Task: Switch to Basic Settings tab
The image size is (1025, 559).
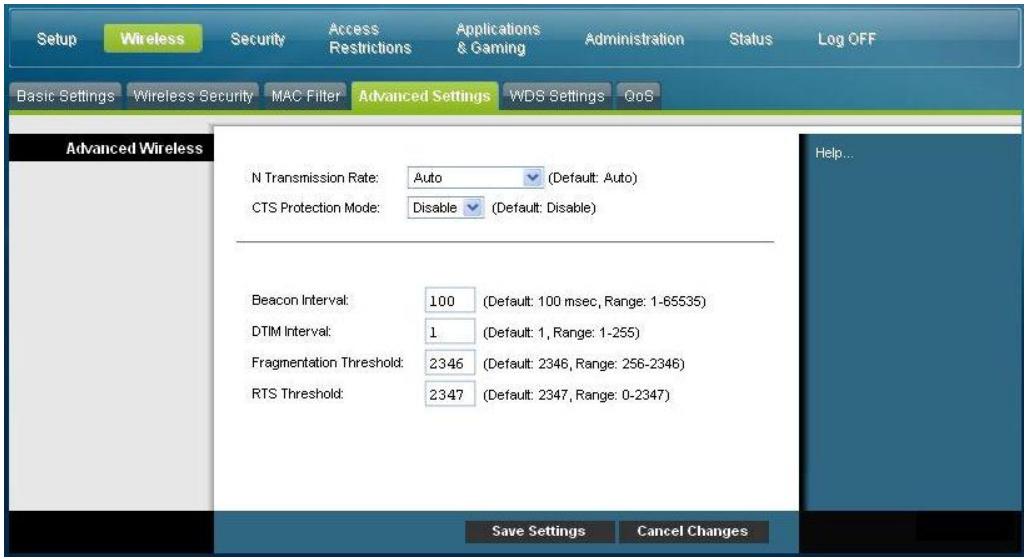Action: click(65, 96)
